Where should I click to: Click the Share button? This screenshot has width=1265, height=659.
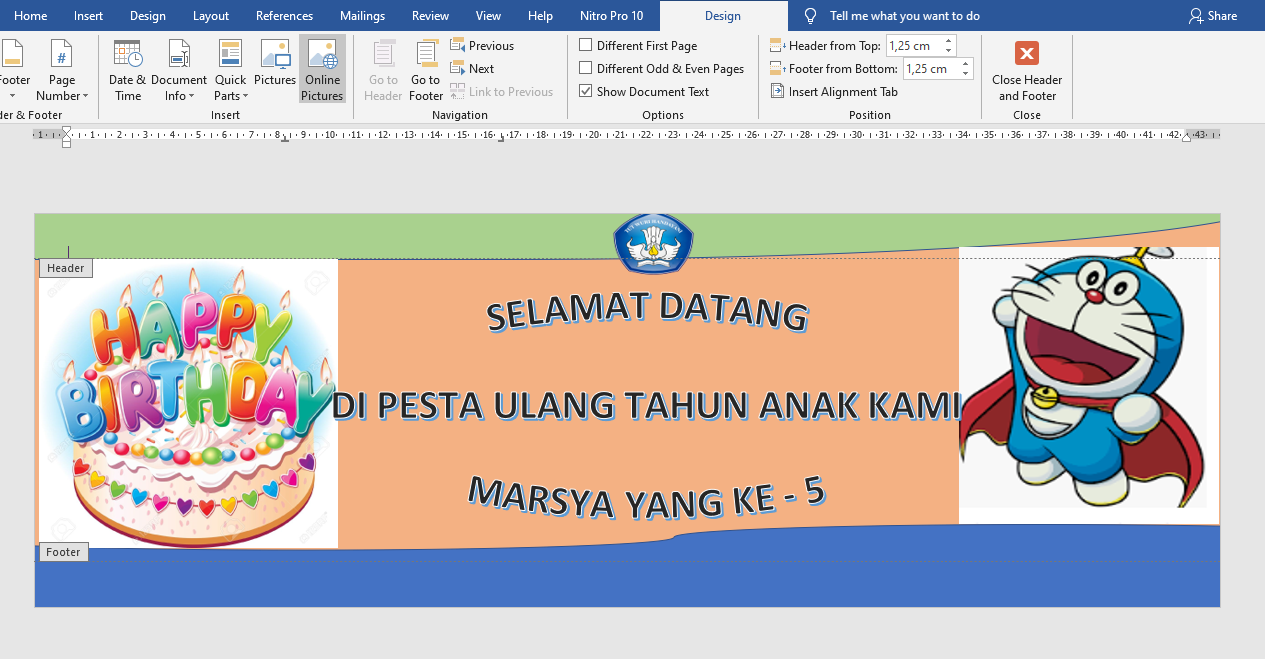tap(1213, 16)
